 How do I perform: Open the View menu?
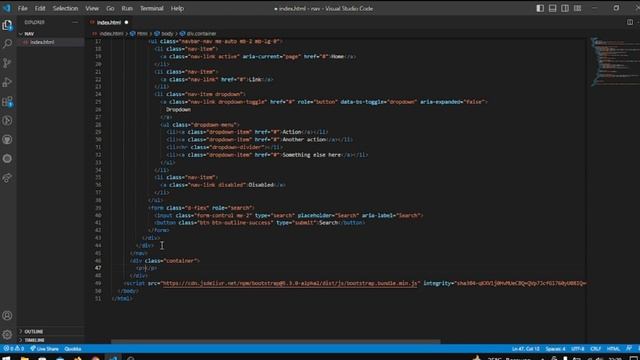pyautogui.click(x=92, y=8)
